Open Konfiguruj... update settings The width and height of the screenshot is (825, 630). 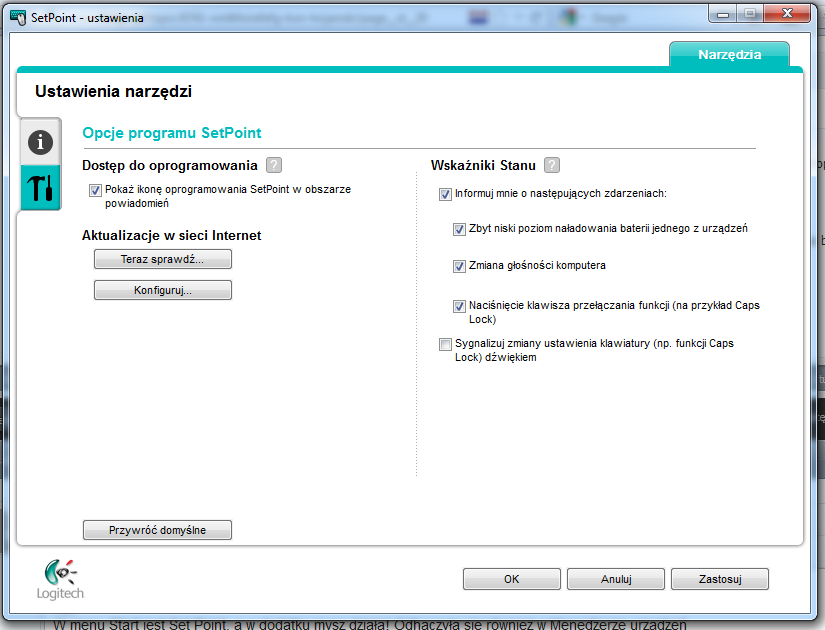pyautogui.click(x=163, y=290)
